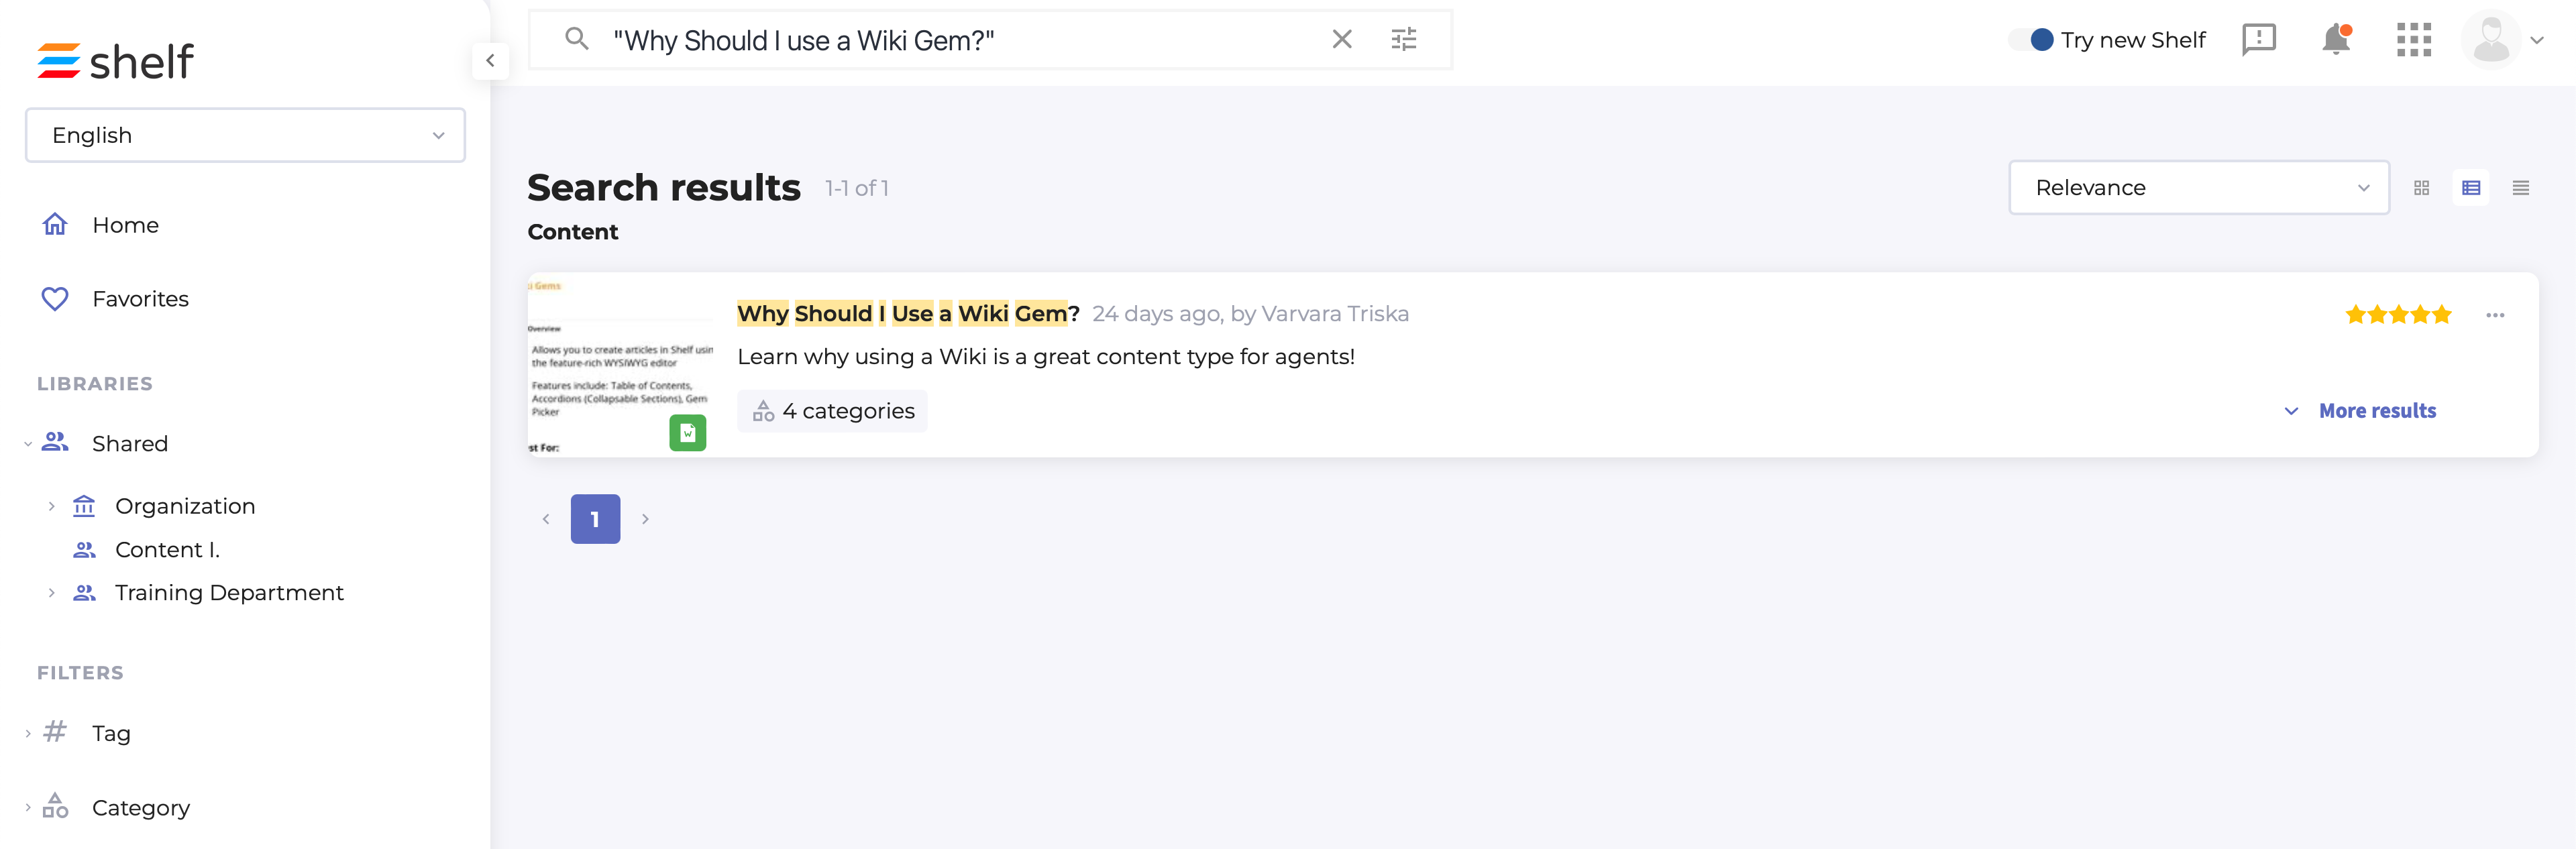Screen dimensions: 2576x849
Task: Switch to grid tile view
Action: (2421, 188)
